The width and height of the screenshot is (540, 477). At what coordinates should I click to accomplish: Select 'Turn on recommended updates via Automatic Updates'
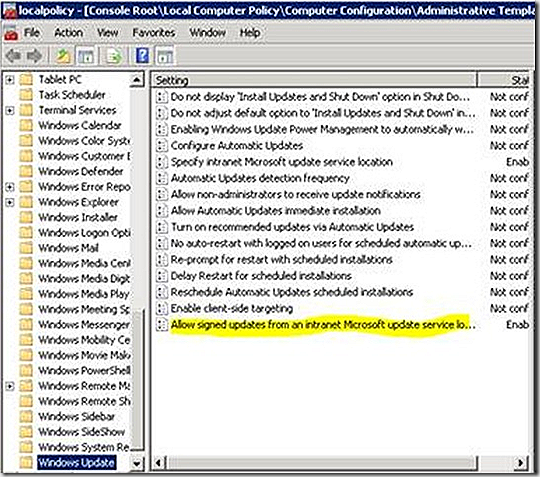click(292, 227)
